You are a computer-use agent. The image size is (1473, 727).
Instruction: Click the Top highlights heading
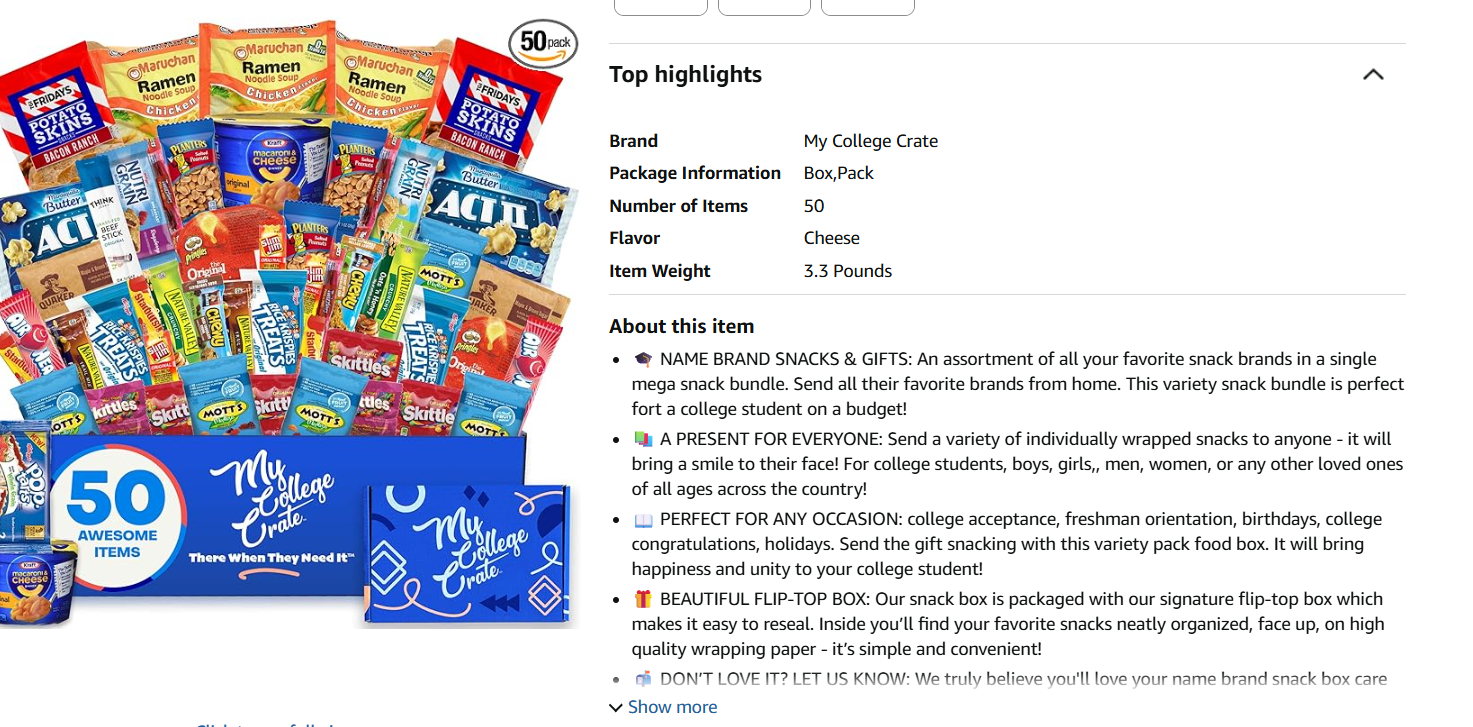point(685,75)
